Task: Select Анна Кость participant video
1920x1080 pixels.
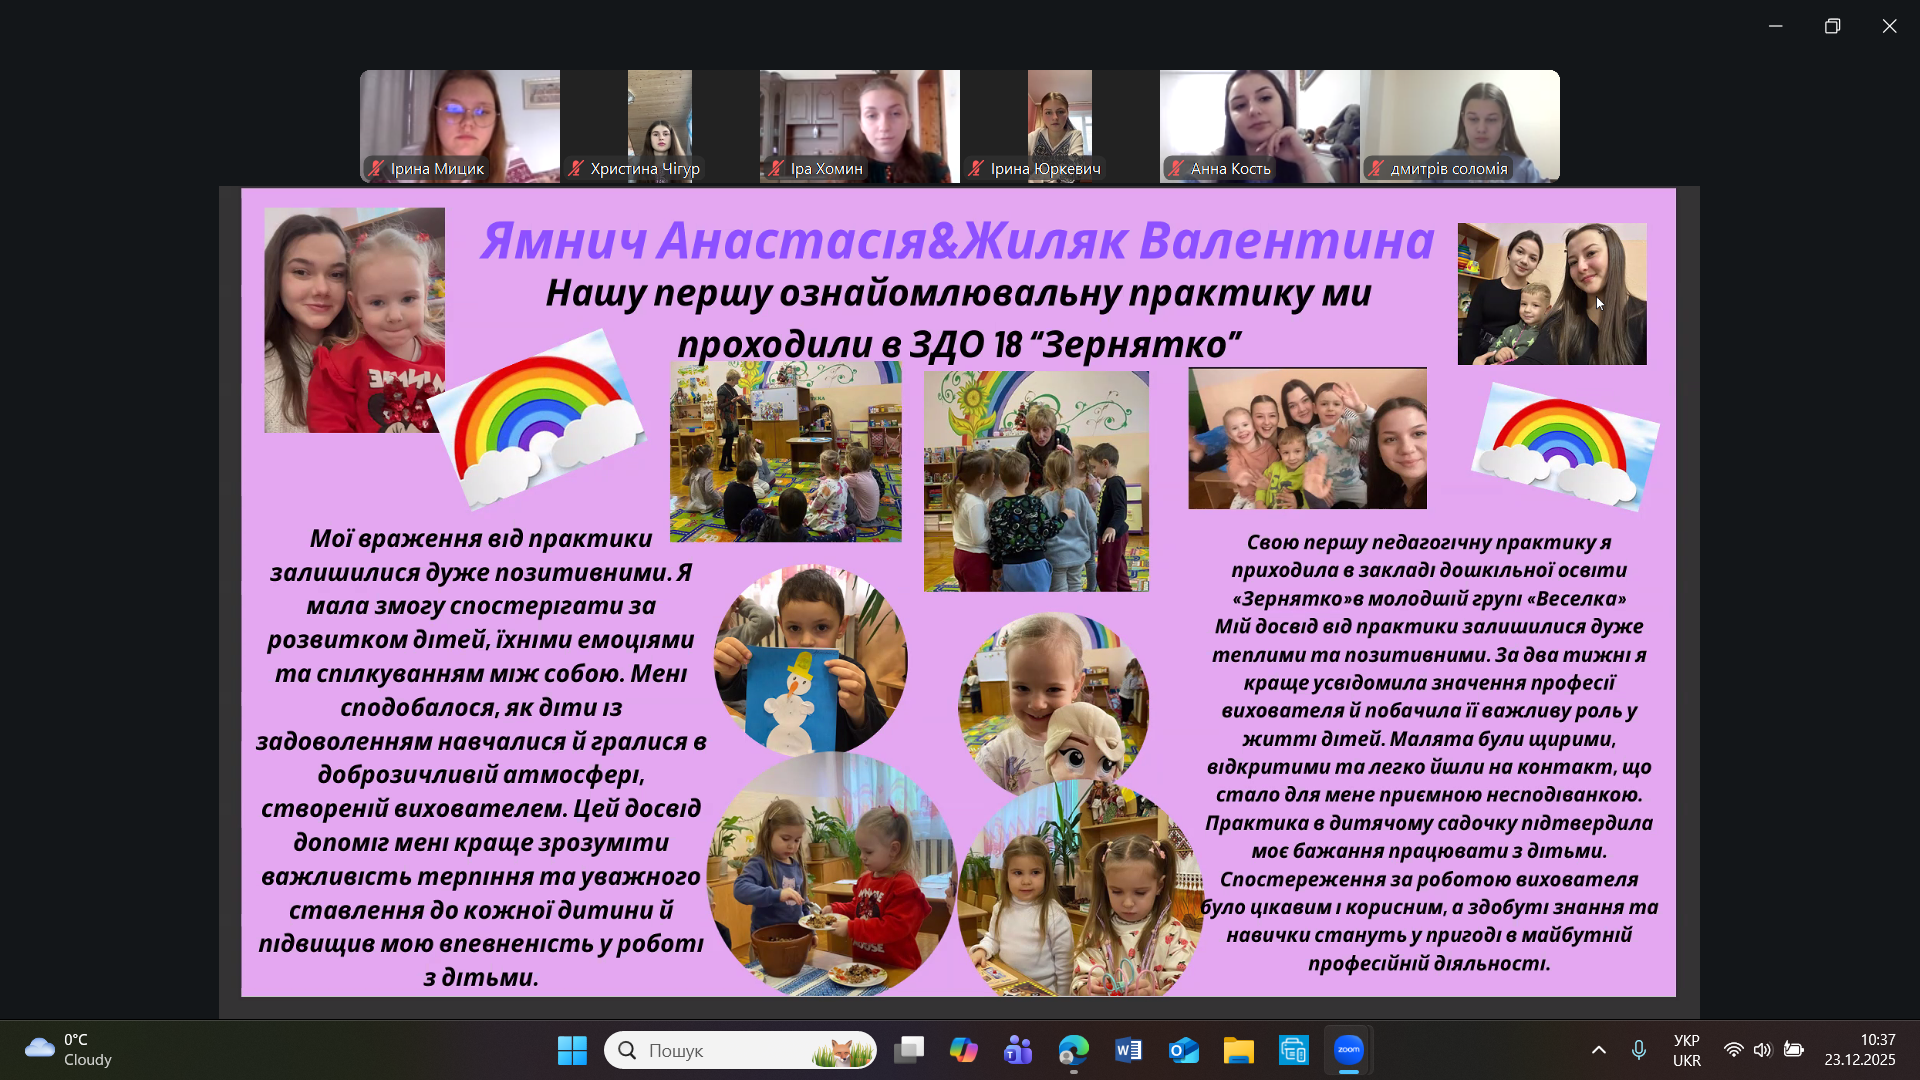Action: (x=1259, y=126)
